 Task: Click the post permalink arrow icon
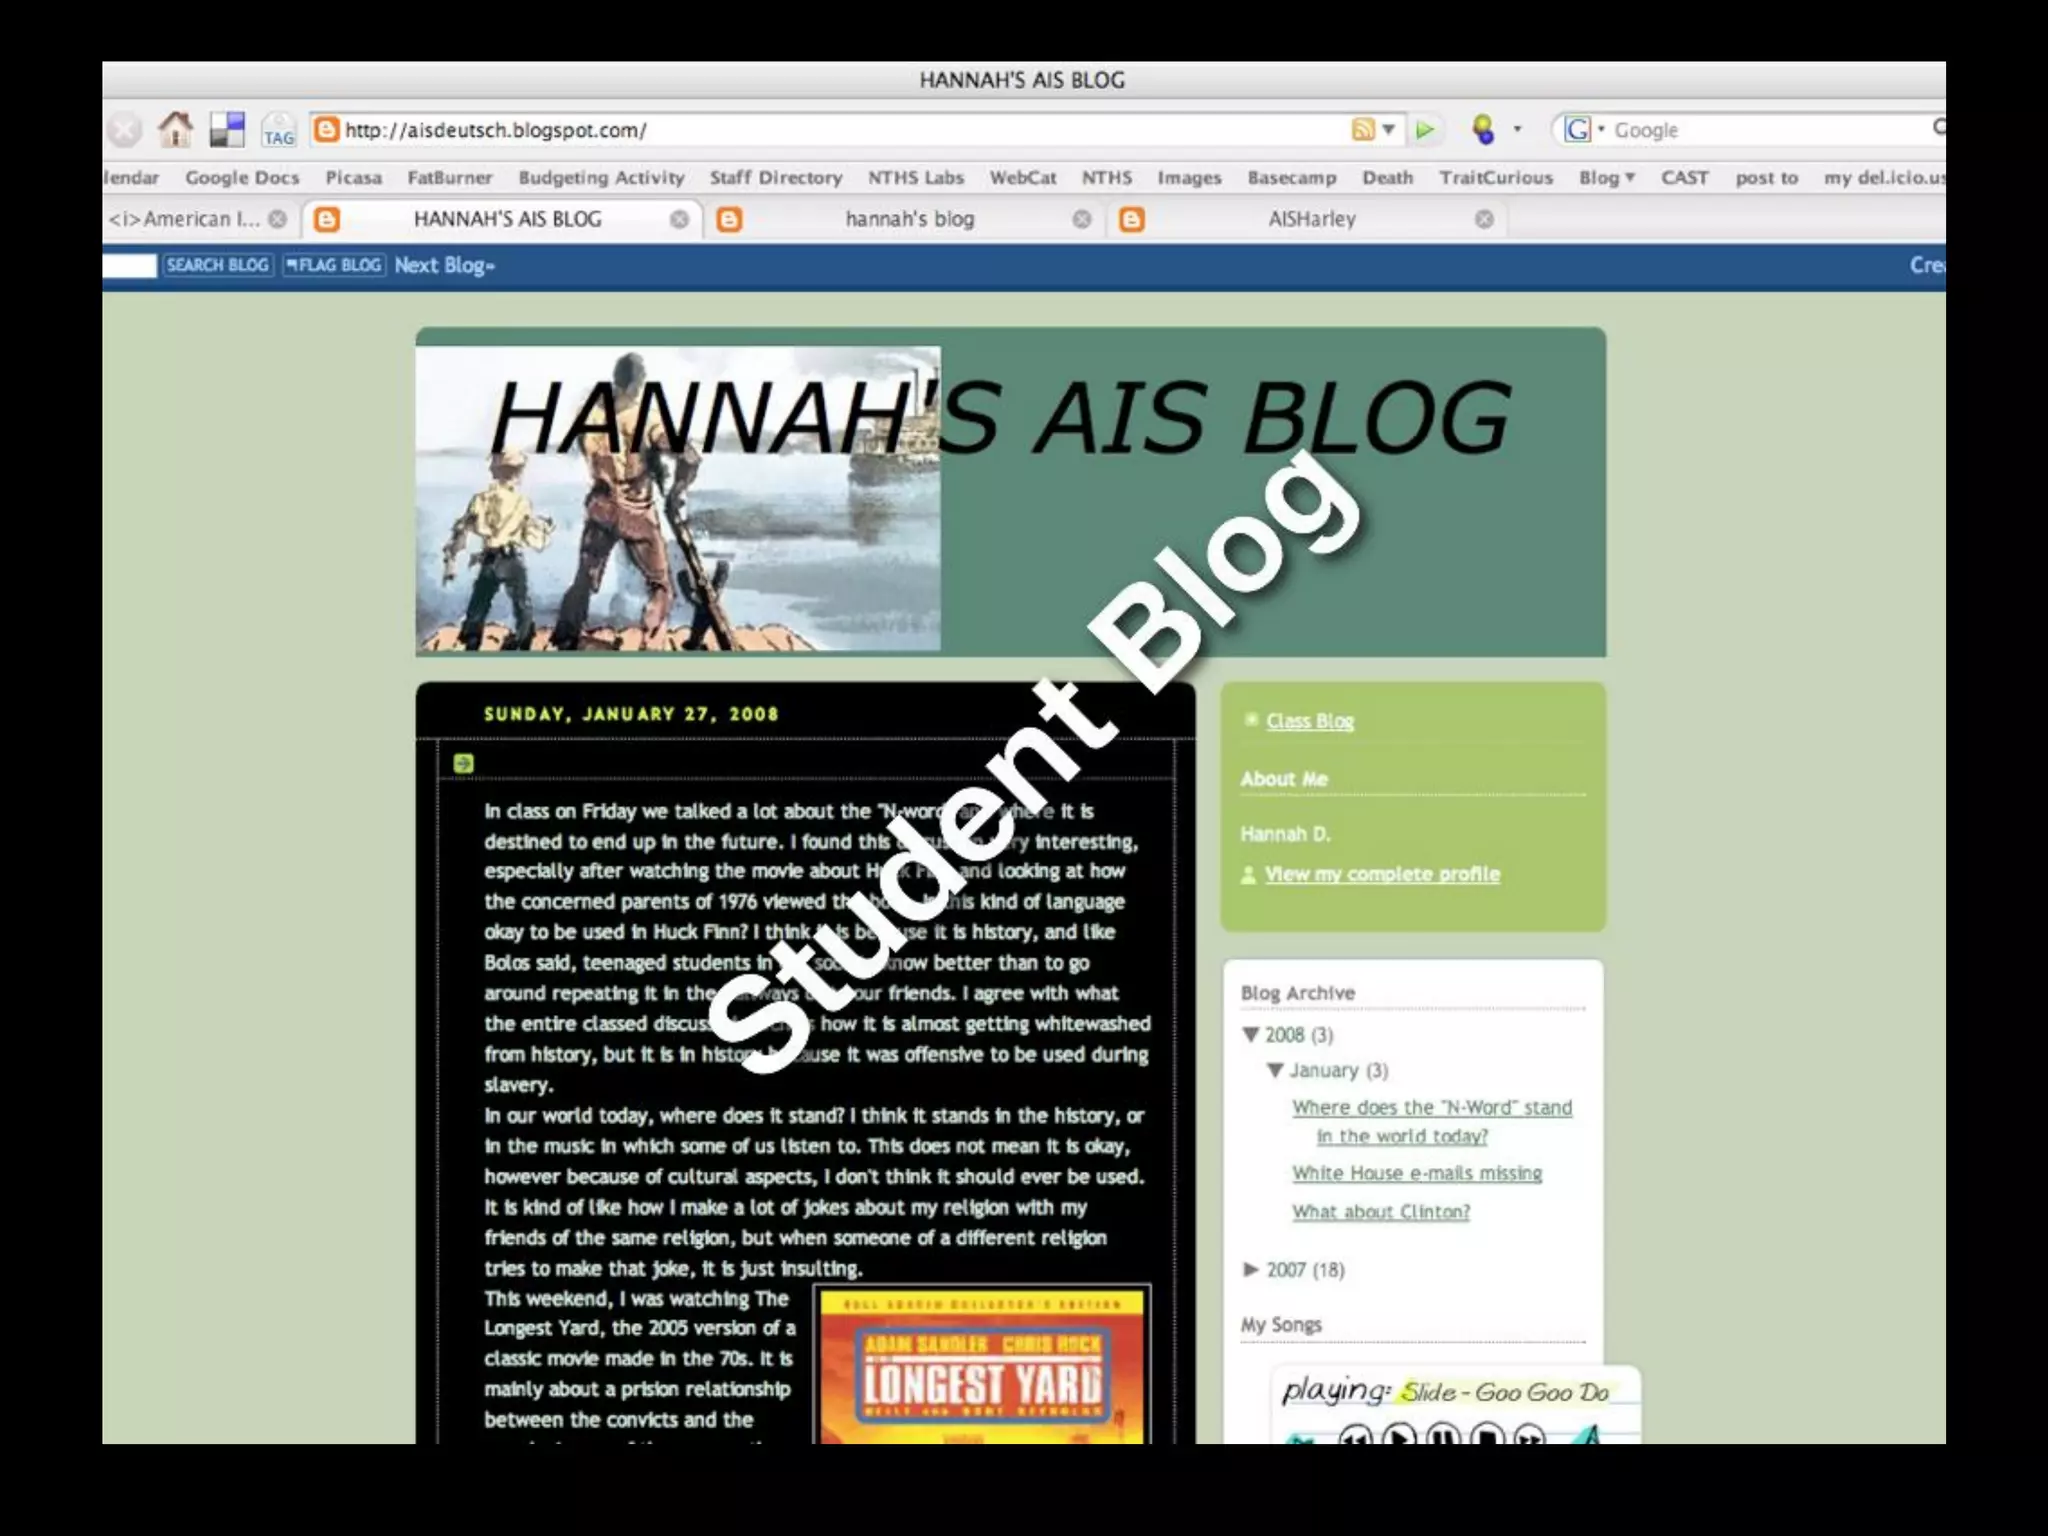[463, 764]
